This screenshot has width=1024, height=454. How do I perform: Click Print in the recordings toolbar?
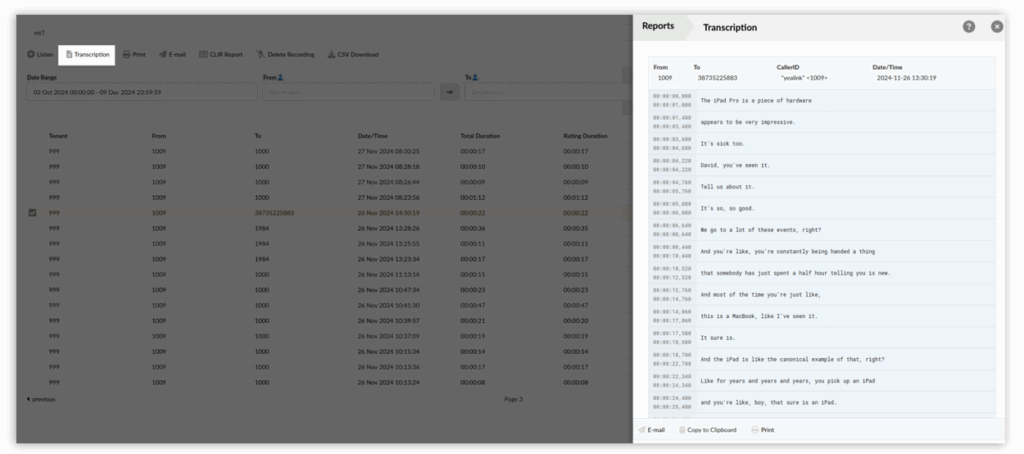pos(134,55)
